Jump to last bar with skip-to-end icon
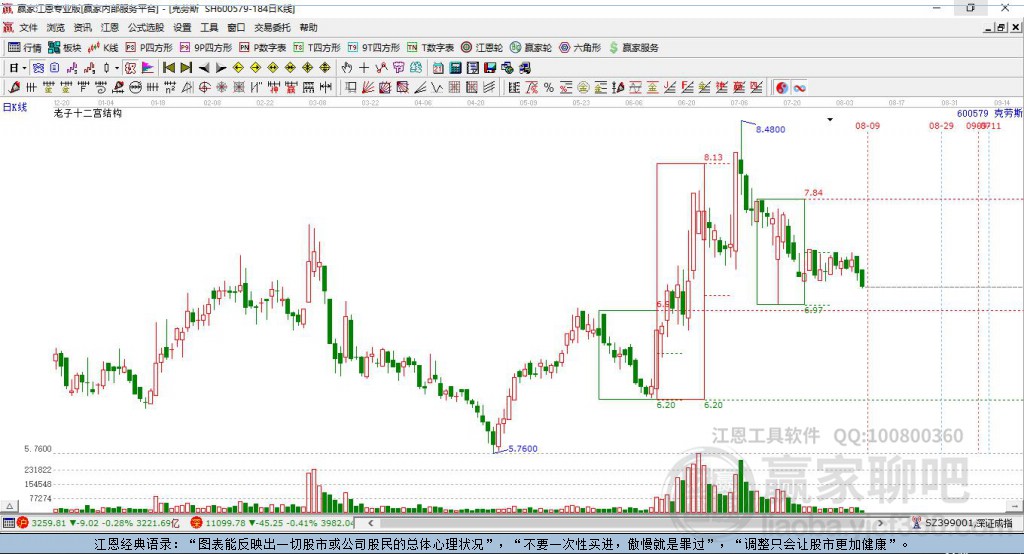Image resolution: width=1024 pixels, height=554 pixels. (x=186, y=68)
